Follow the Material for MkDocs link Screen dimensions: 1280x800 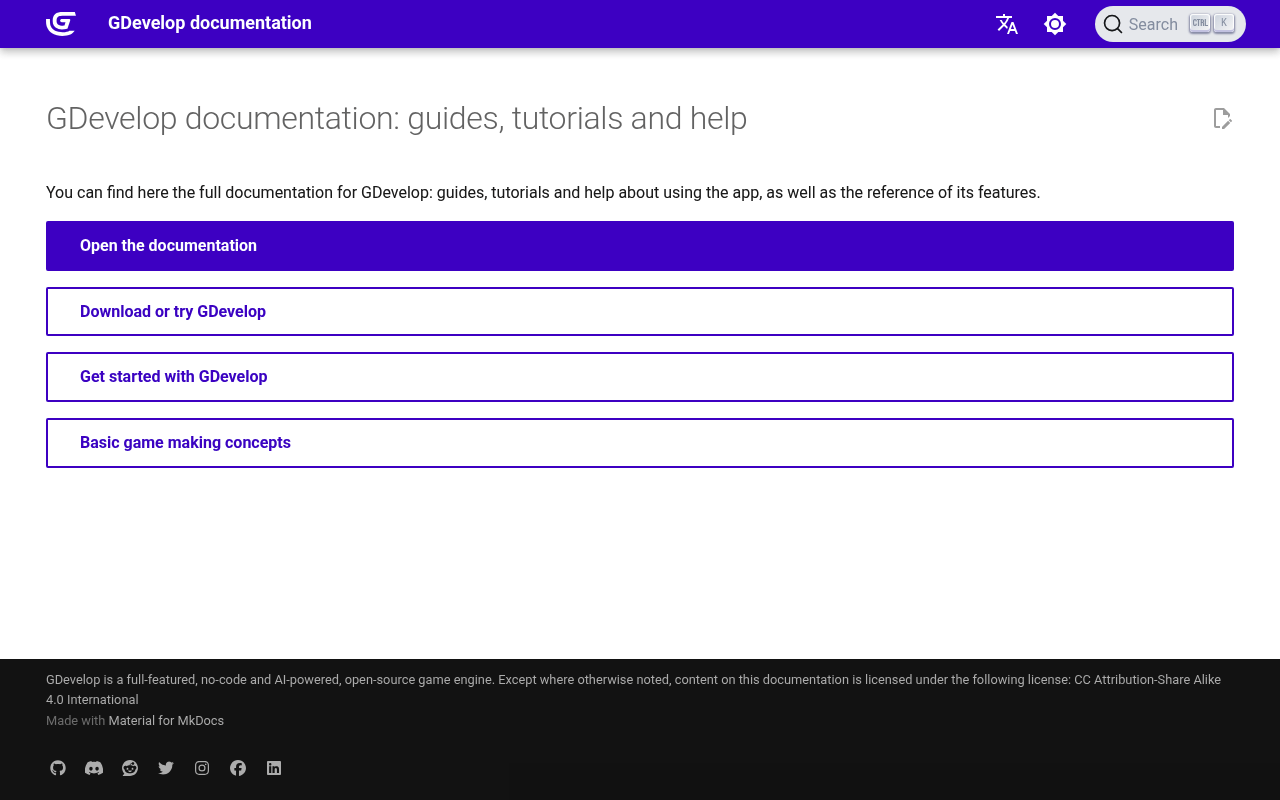pyautogui.click(x=166, y=721)
